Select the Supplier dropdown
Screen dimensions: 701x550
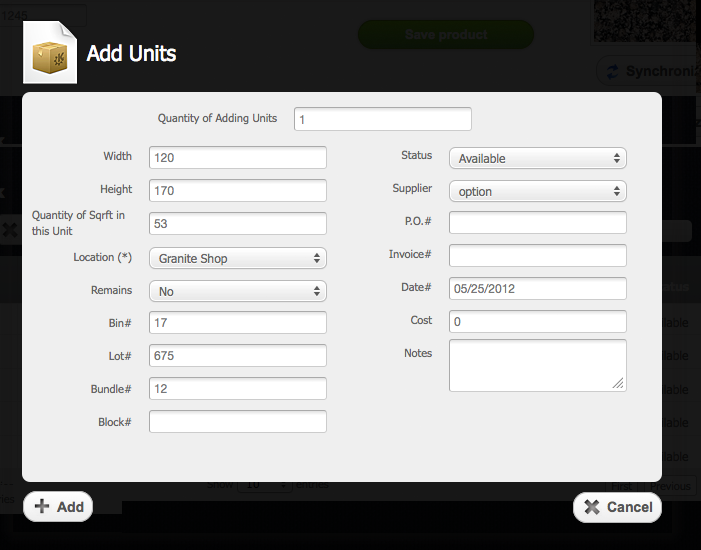pyautogui.click(x=537, y=191)
